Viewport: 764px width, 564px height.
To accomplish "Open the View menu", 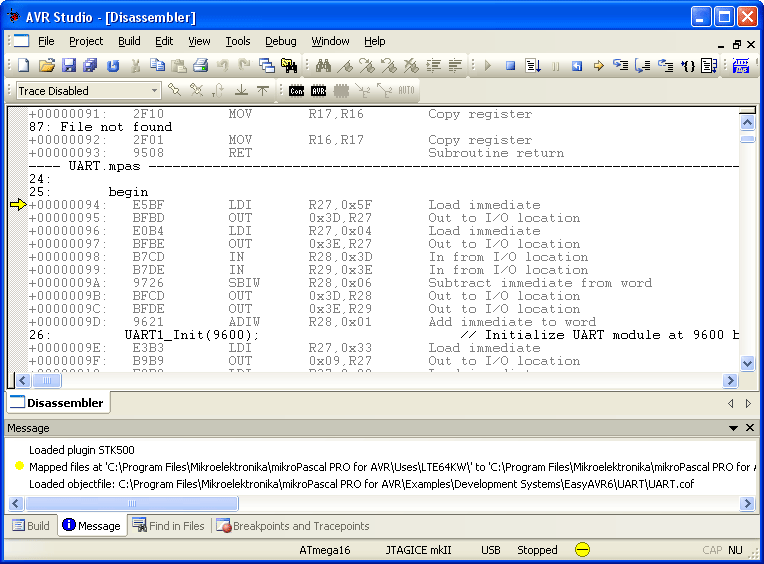I will pyautogui.click(x=199, y=41).
